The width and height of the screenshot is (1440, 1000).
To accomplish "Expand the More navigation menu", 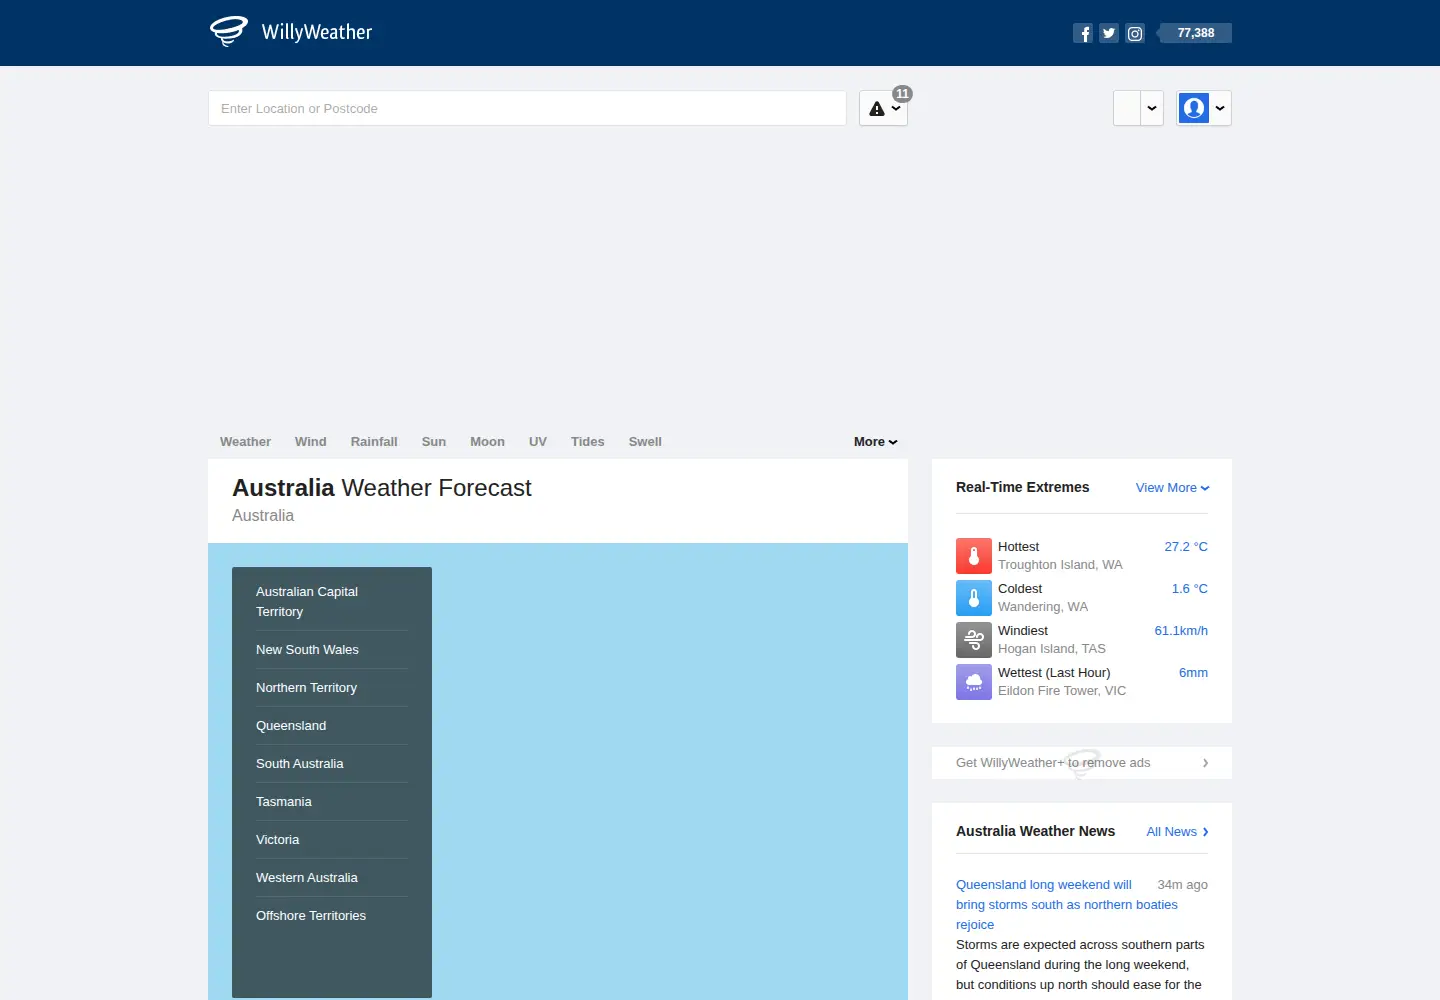I will (x=876, y=441).
